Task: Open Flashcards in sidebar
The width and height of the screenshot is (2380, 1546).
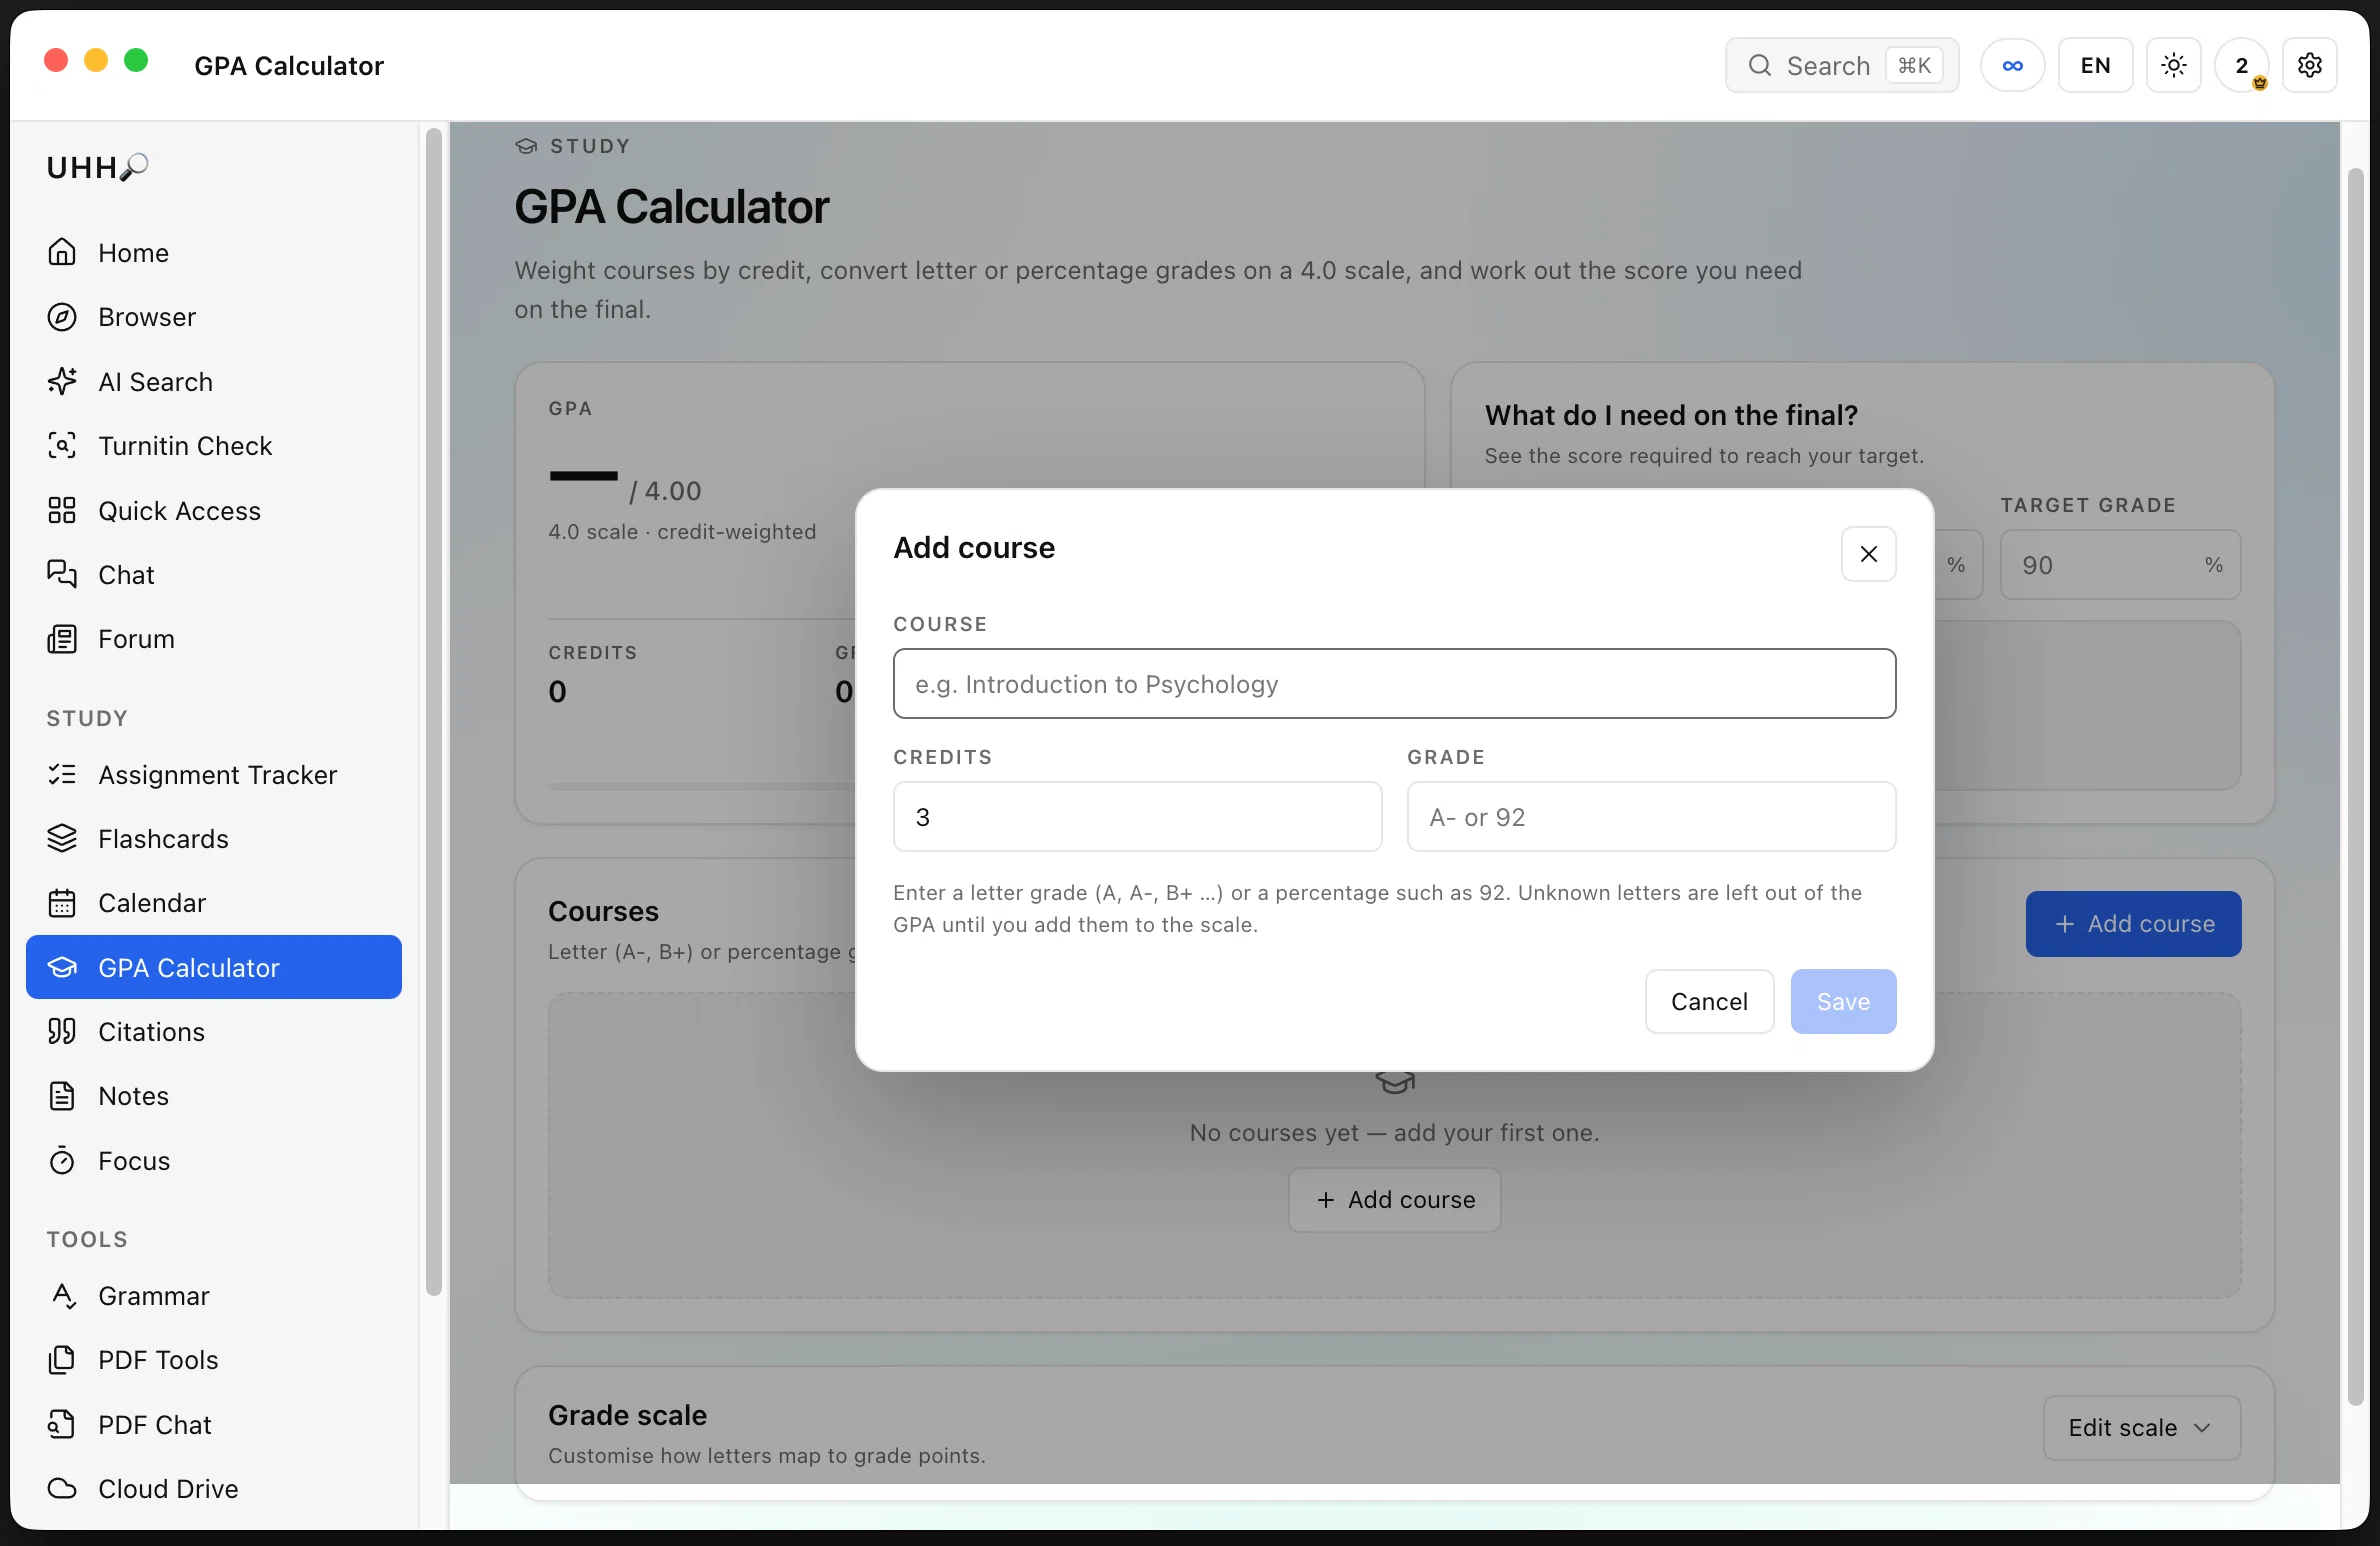Action: [x=213, y=839]
